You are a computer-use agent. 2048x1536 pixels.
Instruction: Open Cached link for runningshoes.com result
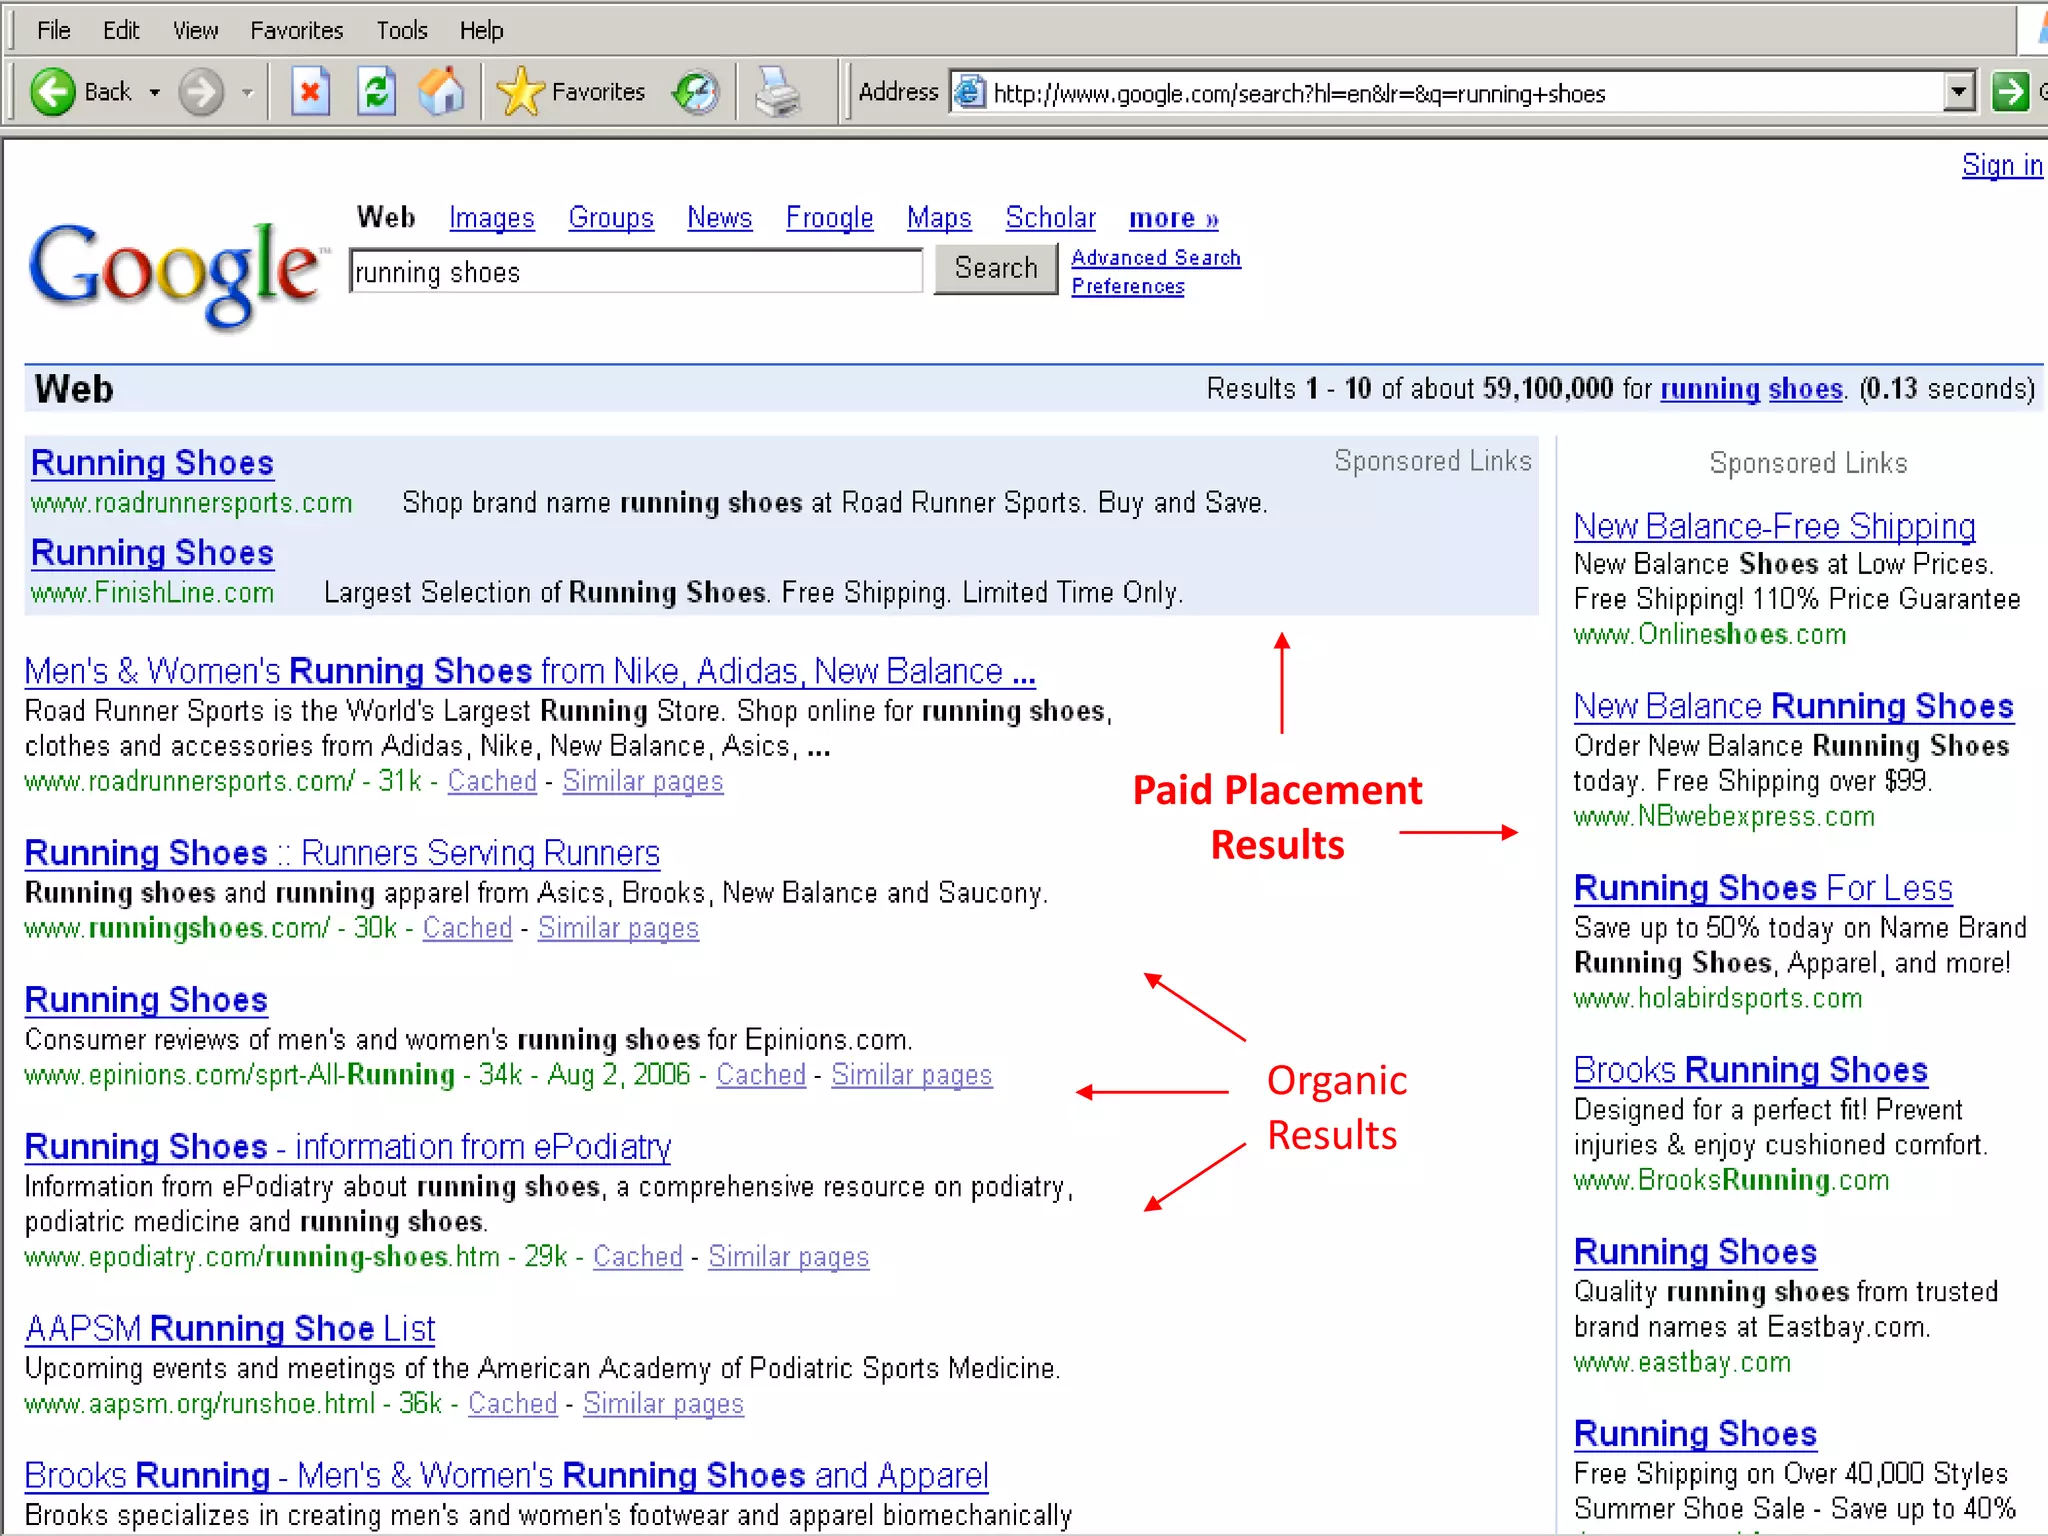click(x=467, y=928)
